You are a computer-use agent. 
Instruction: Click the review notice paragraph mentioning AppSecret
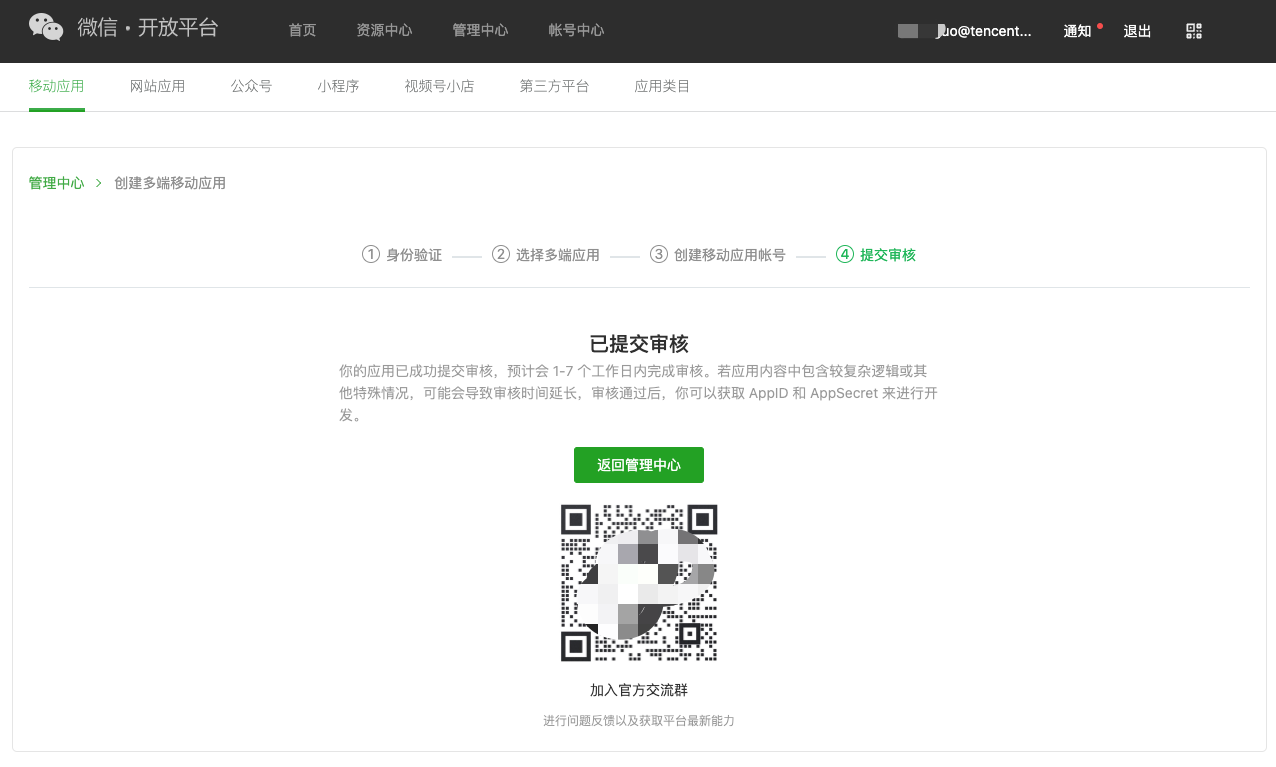tap(639, 393)
